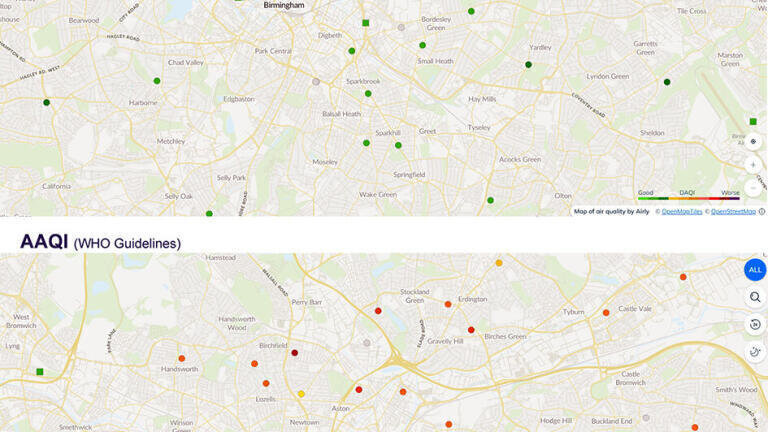Select the green square station below Lyng
The width and height of the screenshot is (768, 432).
pos(40,372)
